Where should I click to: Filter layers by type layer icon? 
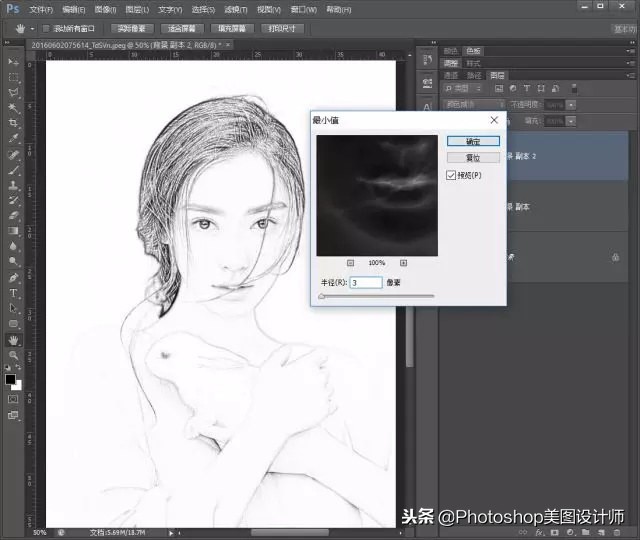click(527, 88)
